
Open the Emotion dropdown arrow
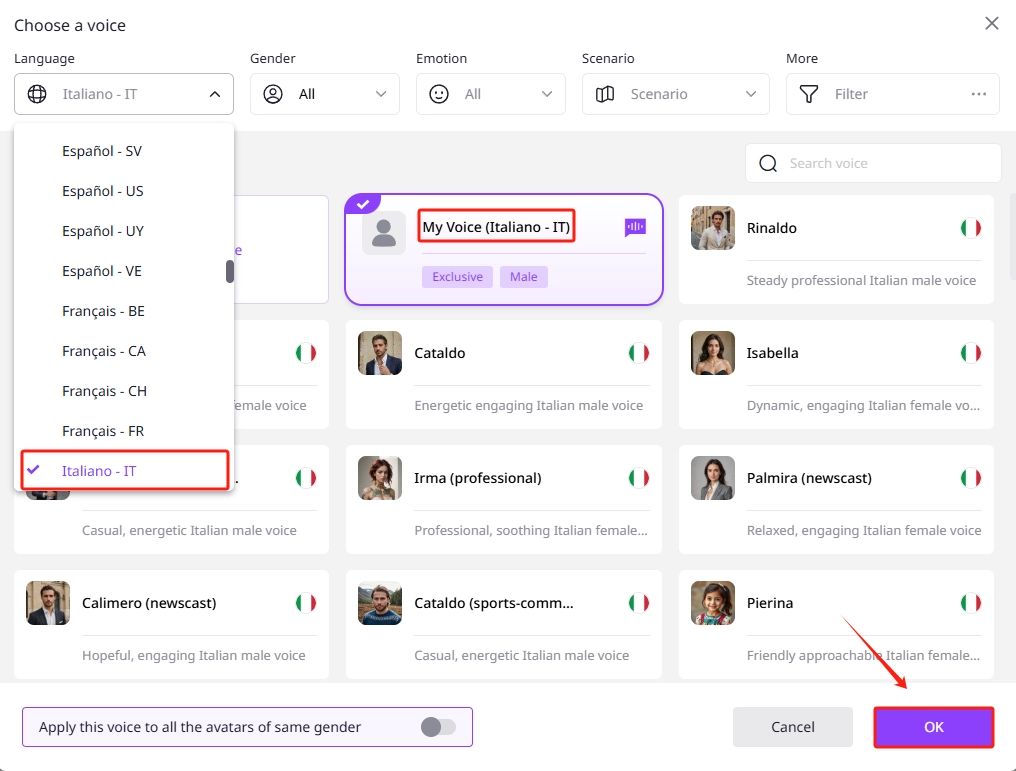(546, 94)
